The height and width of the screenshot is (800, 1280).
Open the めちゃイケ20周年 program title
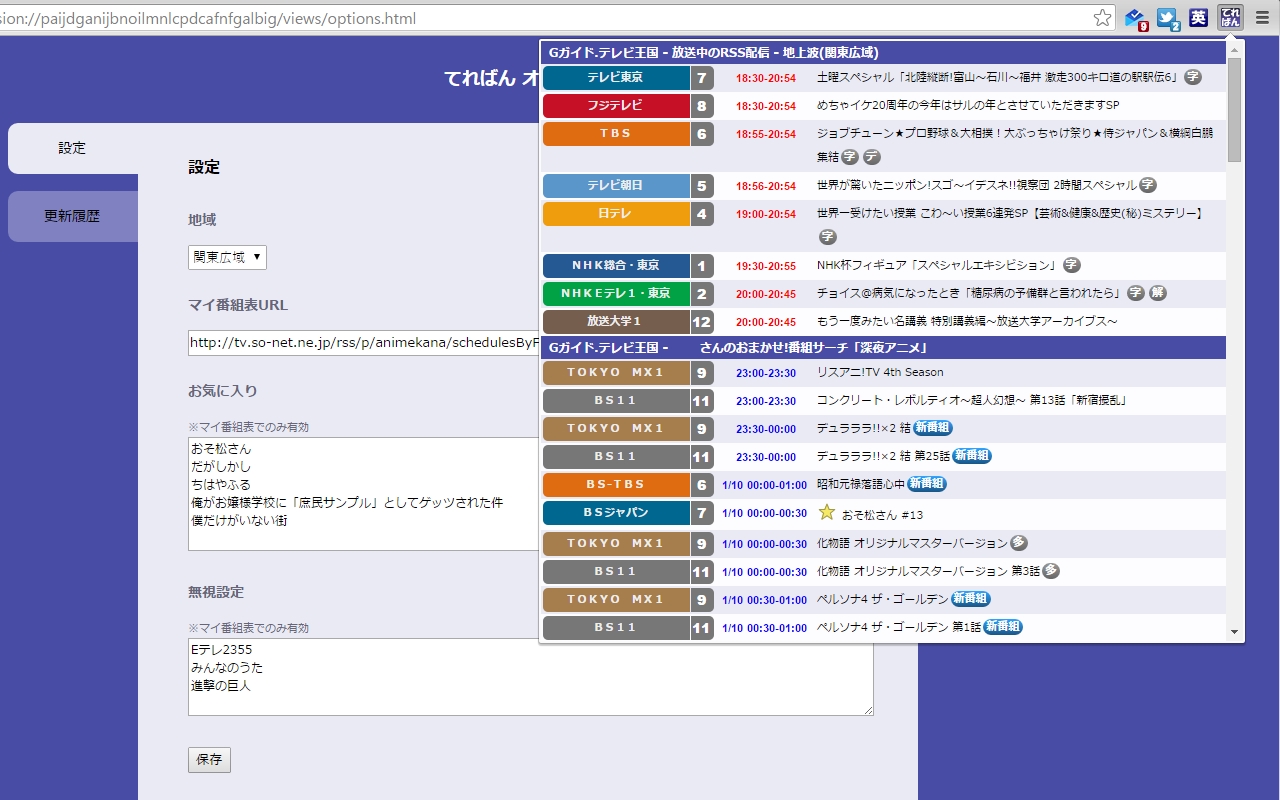(x=968, y=105)
